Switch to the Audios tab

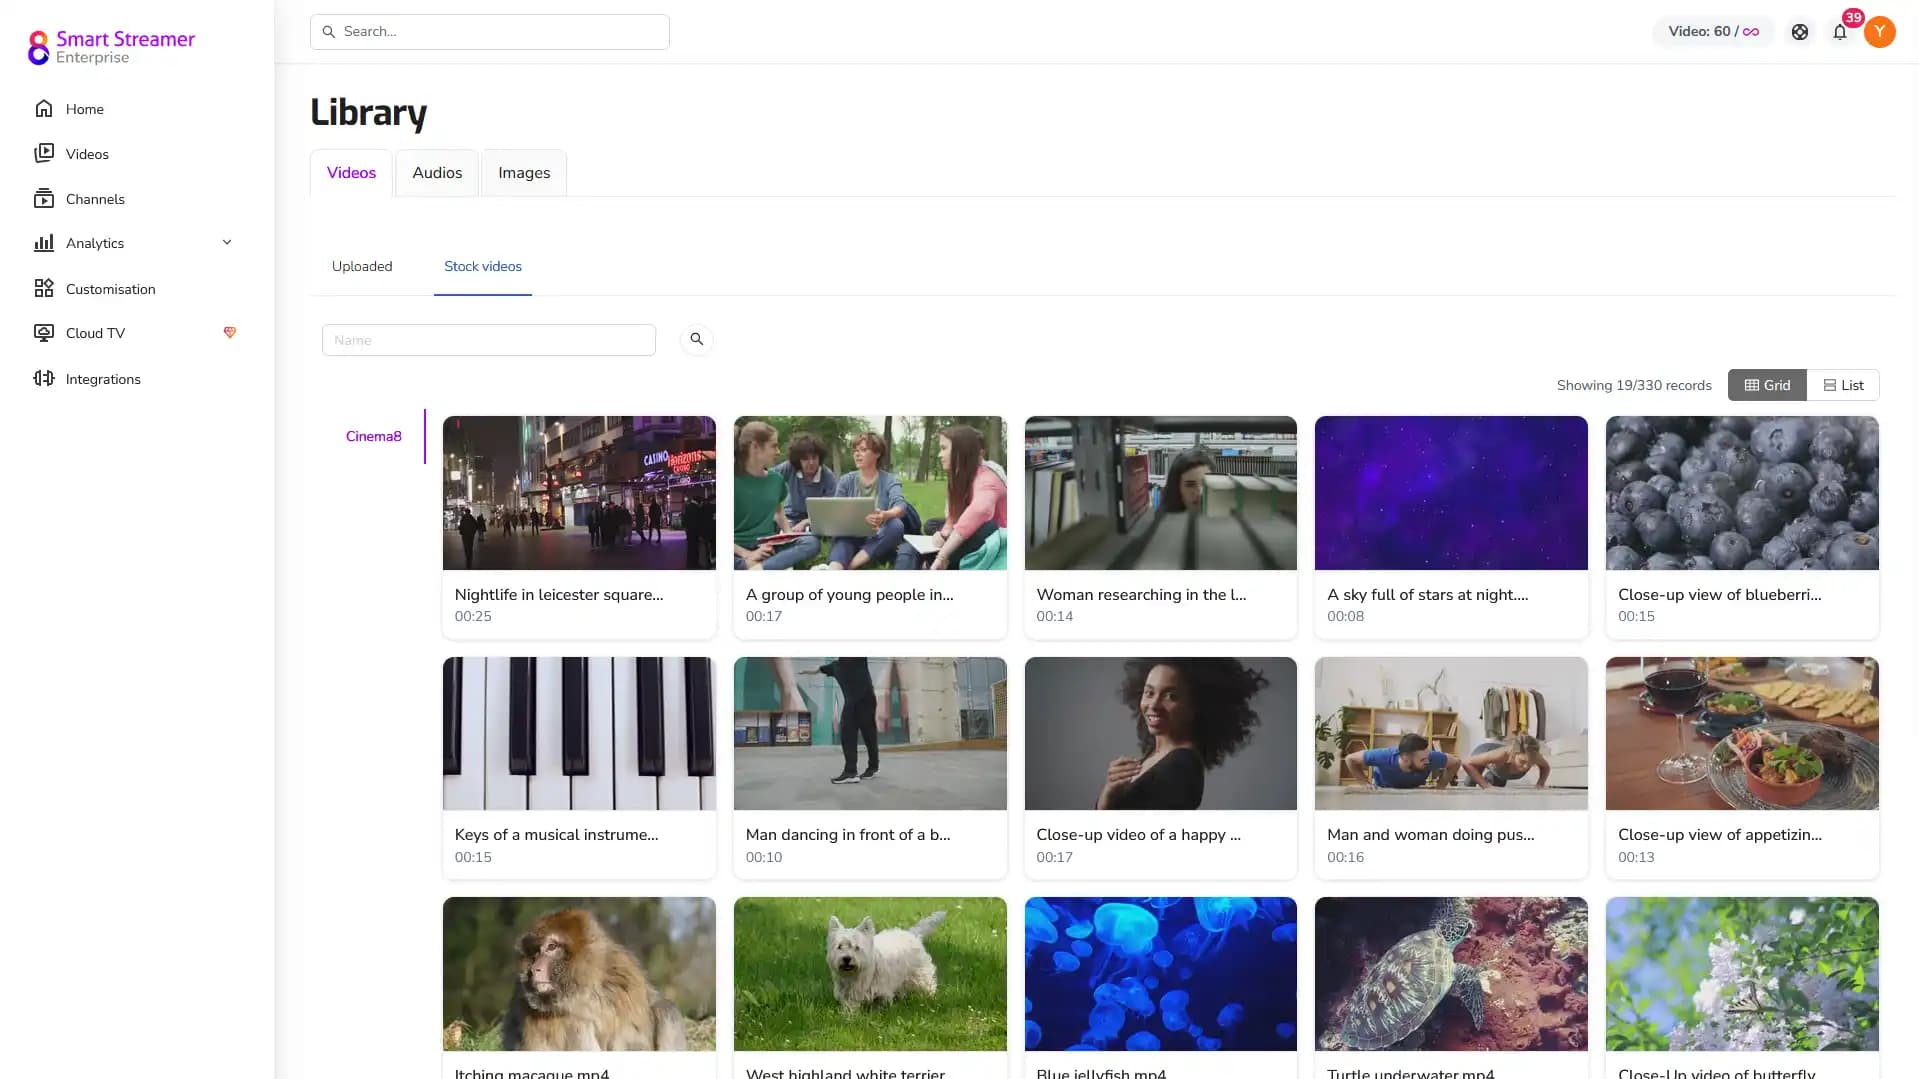point(436,172)
